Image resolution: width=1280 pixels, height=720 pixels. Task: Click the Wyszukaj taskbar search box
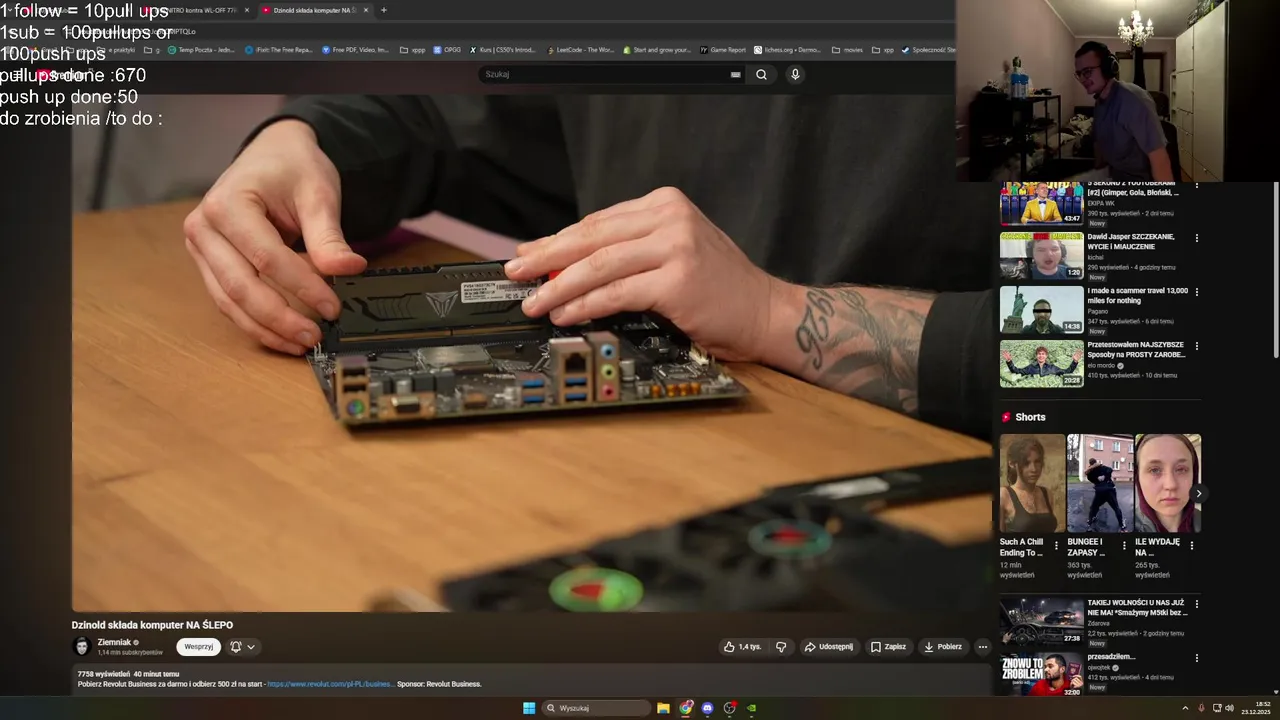[597, 708]
